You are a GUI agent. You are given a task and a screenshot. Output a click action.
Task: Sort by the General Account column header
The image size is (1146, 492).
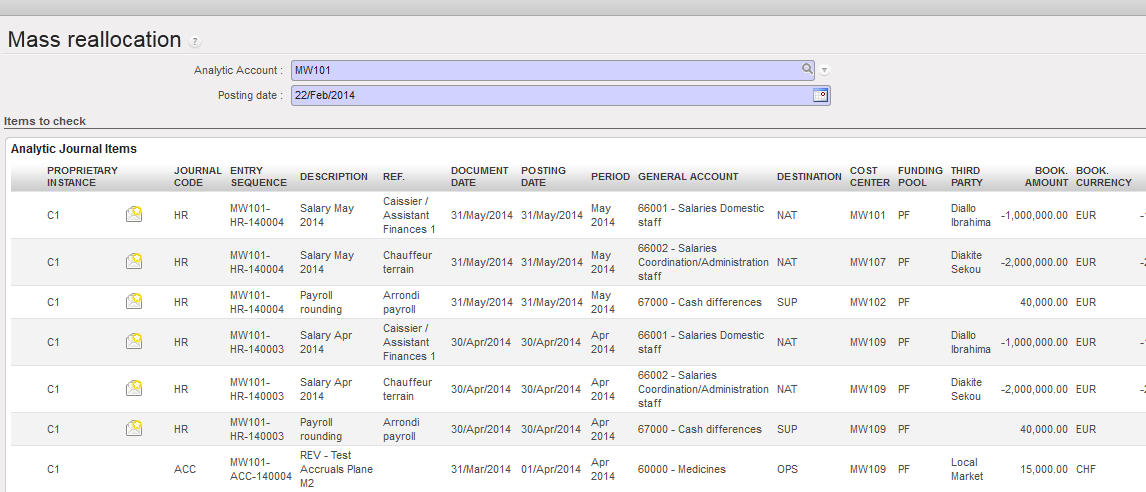pos(688,177)
